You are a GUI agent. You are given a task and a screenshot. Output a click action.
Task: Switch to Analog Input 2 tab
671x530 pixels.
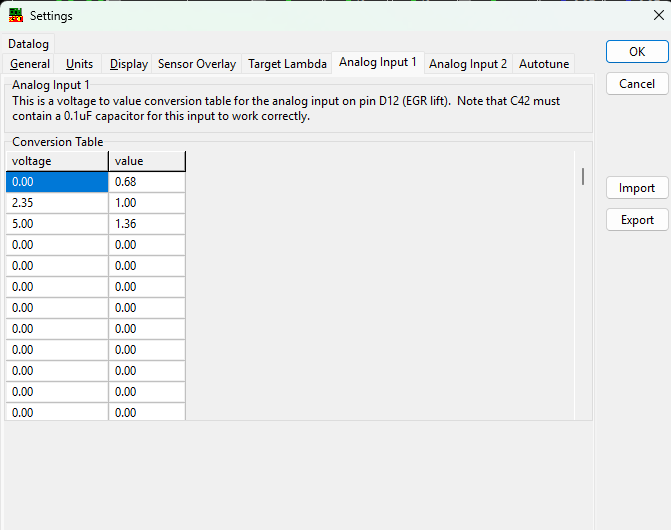pos(468,64)
